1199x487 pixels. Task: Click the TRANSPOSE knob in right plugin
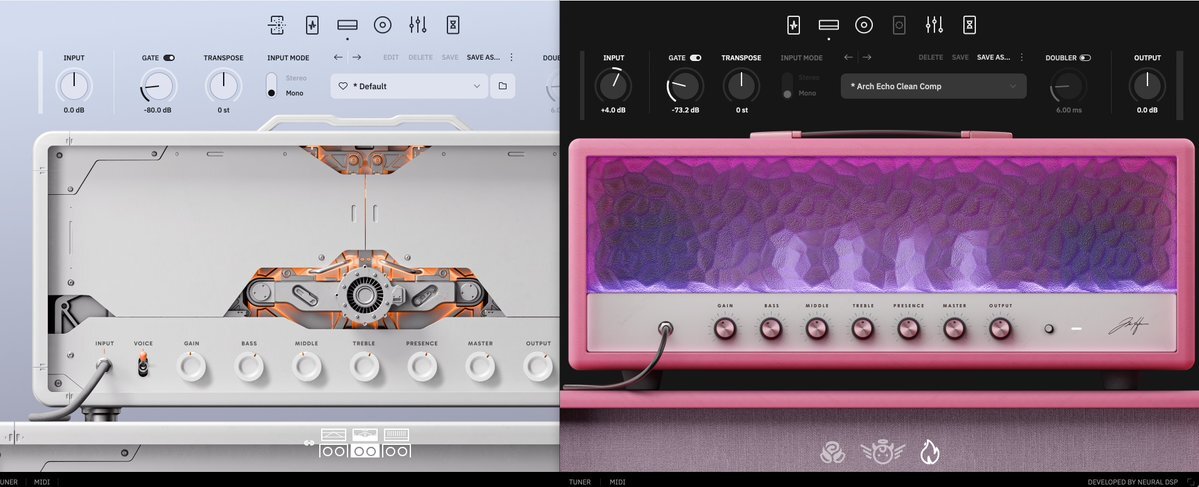[742, 86]
